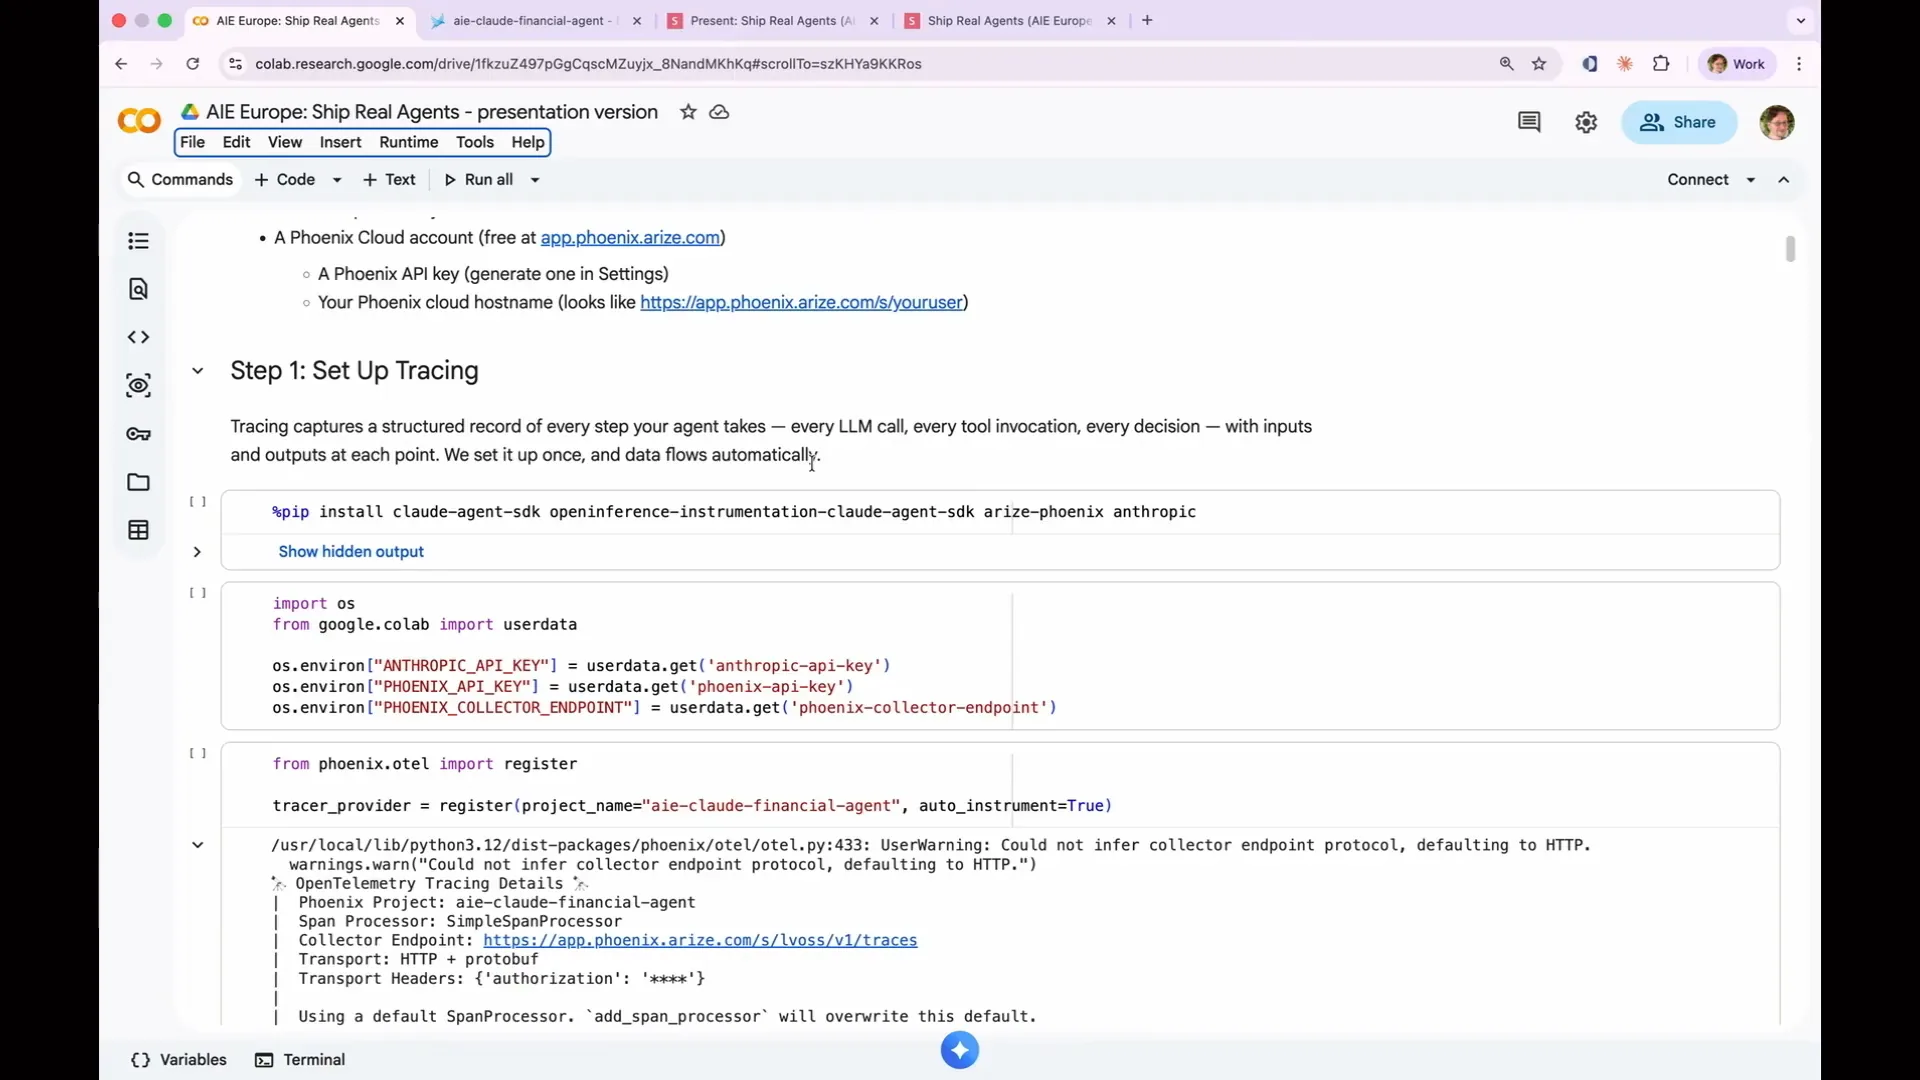
Task: Open the Tools menu
Action: tap(475, 142)
